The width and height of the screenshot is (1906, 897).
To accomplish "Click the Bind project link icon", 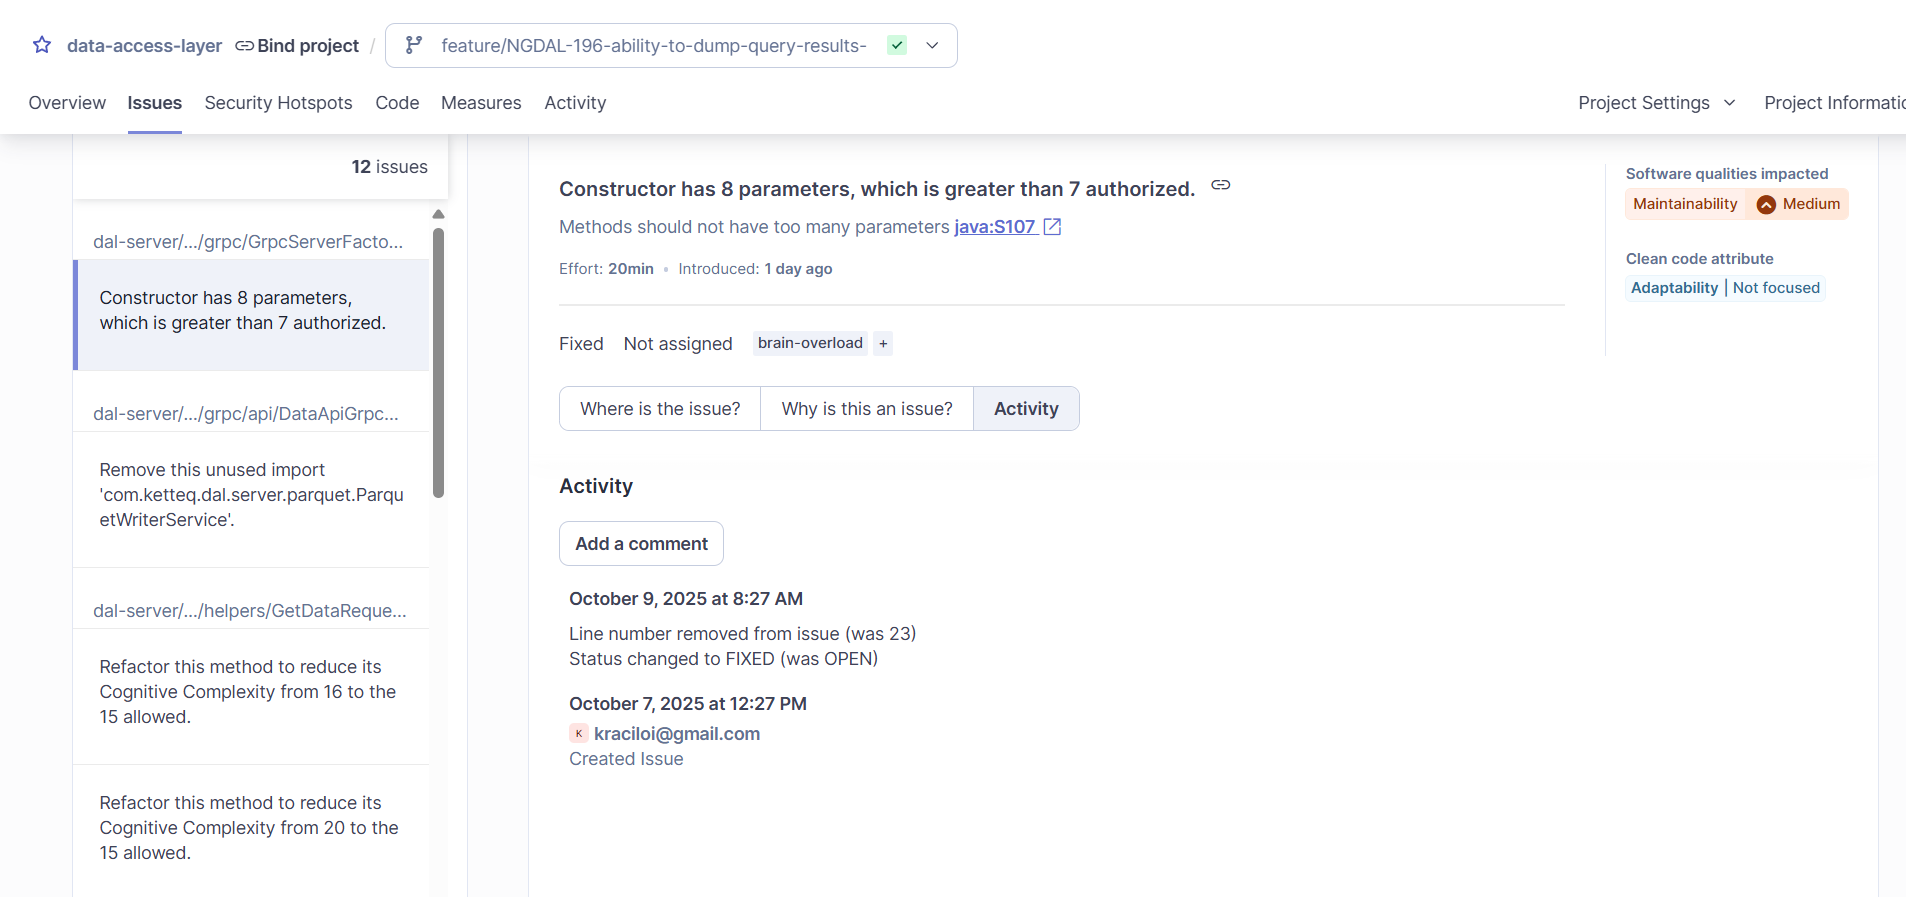I will coord(244,46).
